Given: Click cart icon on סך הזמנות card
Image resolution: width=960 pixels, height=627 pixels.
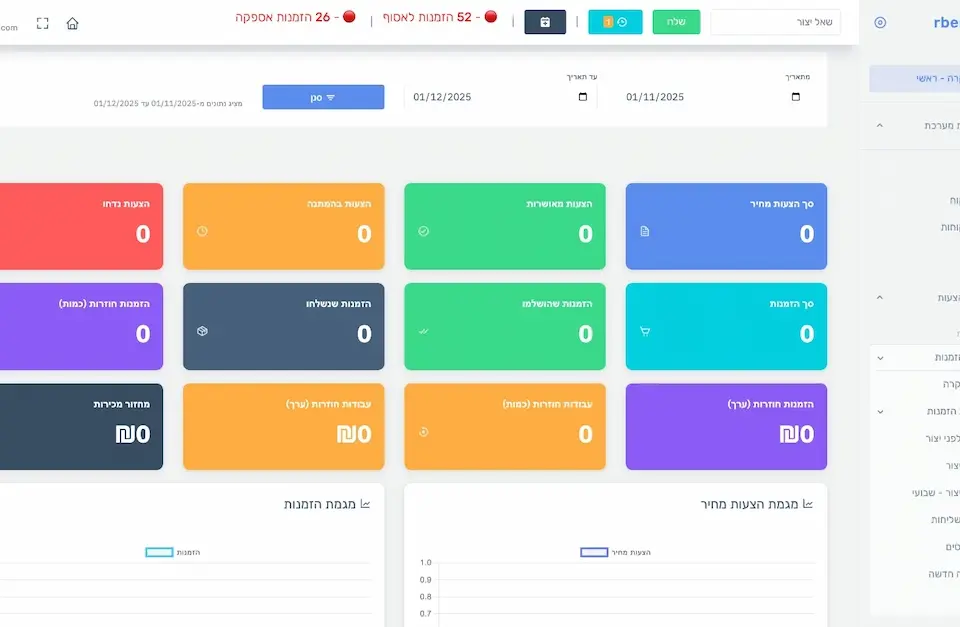Looking at the screenshot, I should (645, 331).
